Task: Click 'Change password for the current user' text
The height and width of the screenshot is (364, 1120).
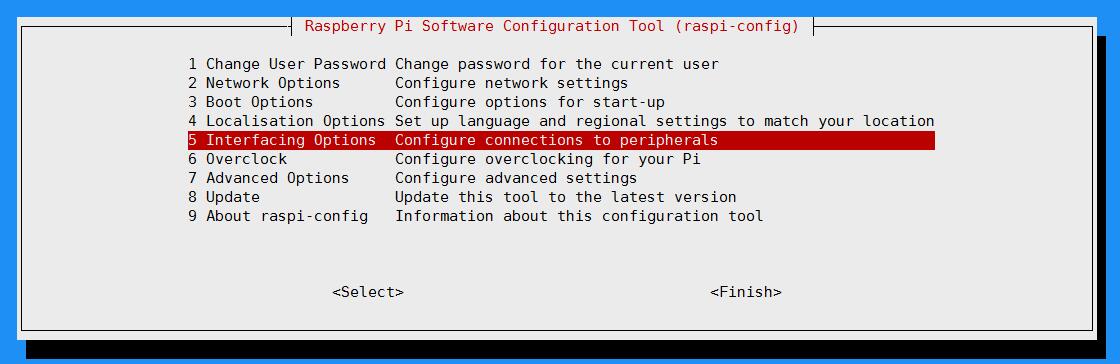Action: pyautogui.click(x=557, y=64)
